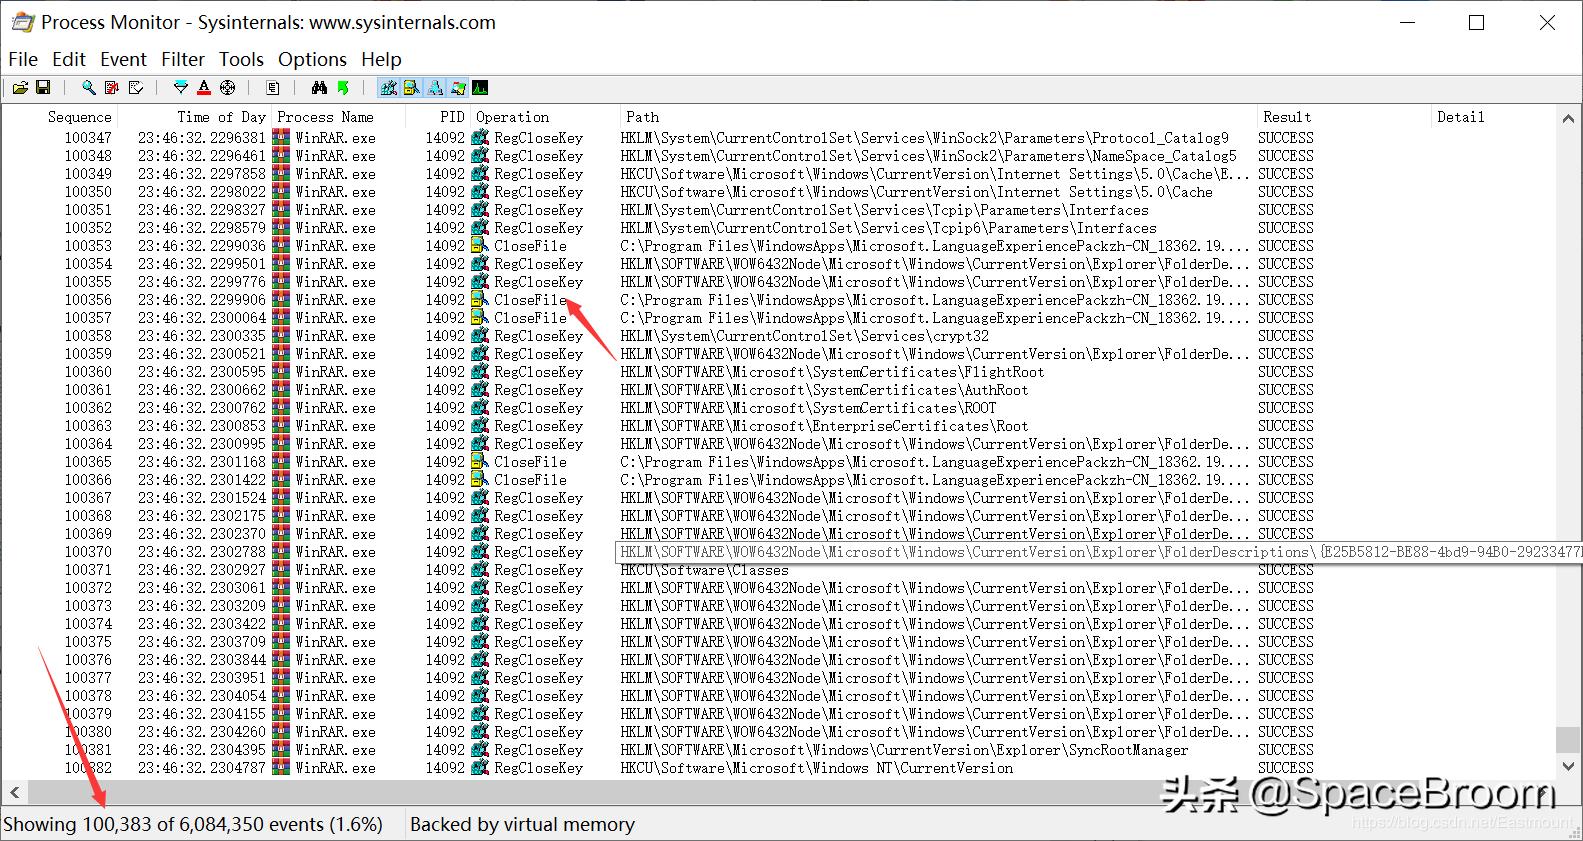
Task: Toggle Show Network Activity
Action: 435,88
